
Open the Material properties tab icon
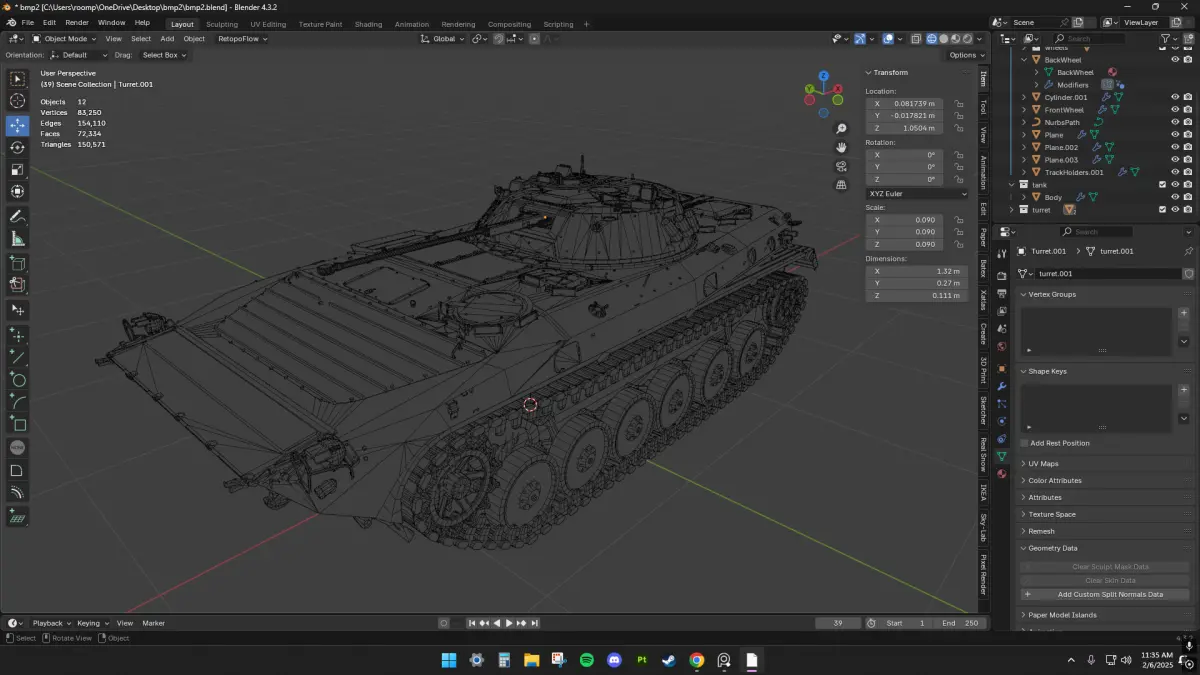click(1002, 474)
